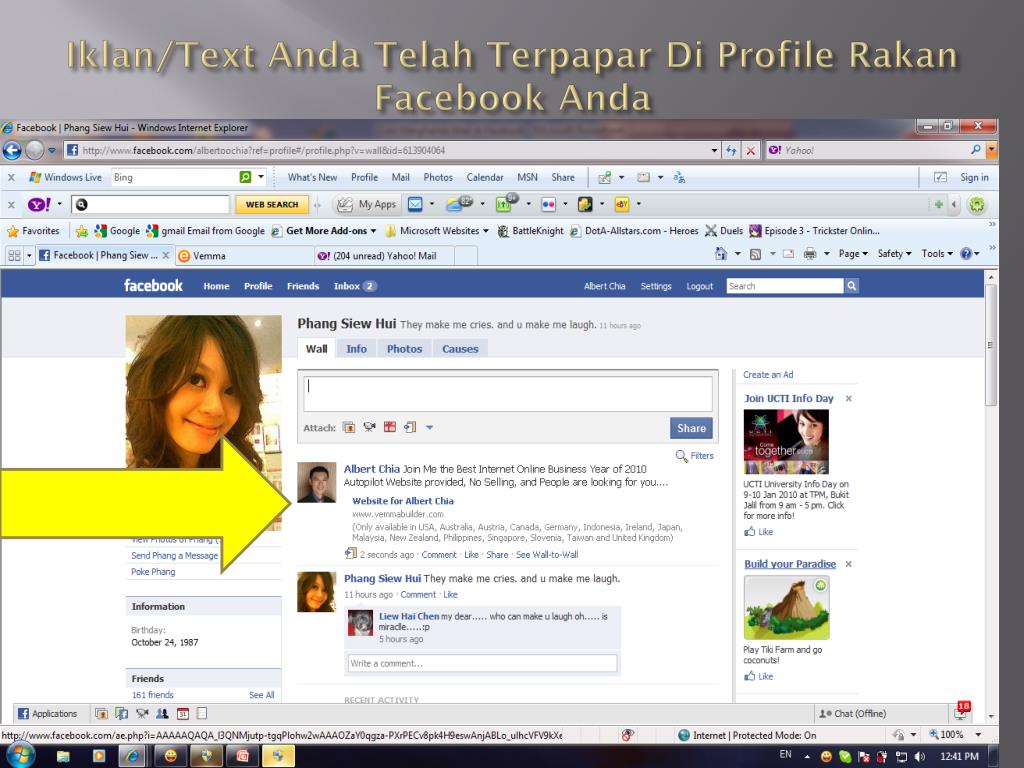
Task: Switch to the Photos profile tab
Action: point(404,349)
